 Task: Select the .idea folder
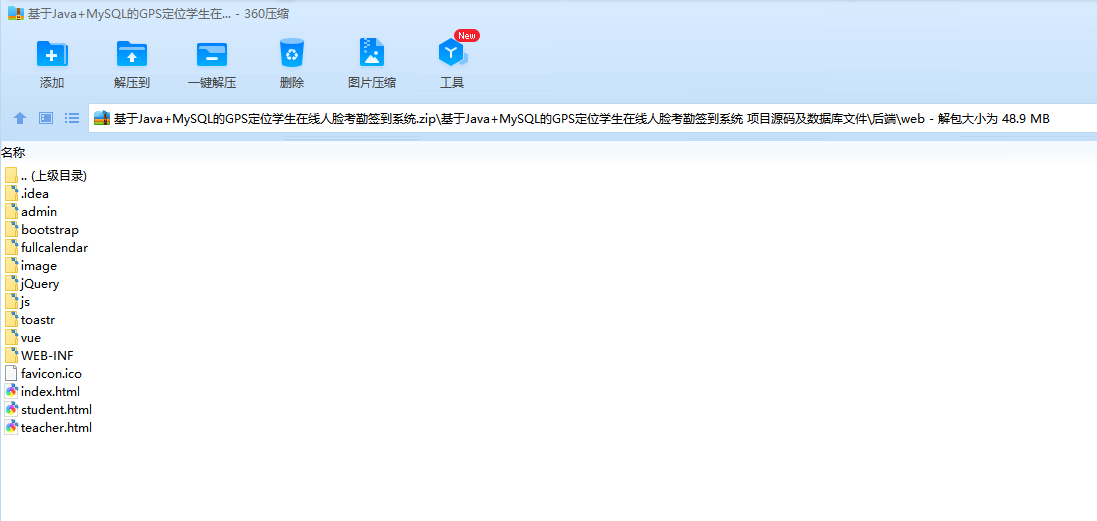coord(27,194)
